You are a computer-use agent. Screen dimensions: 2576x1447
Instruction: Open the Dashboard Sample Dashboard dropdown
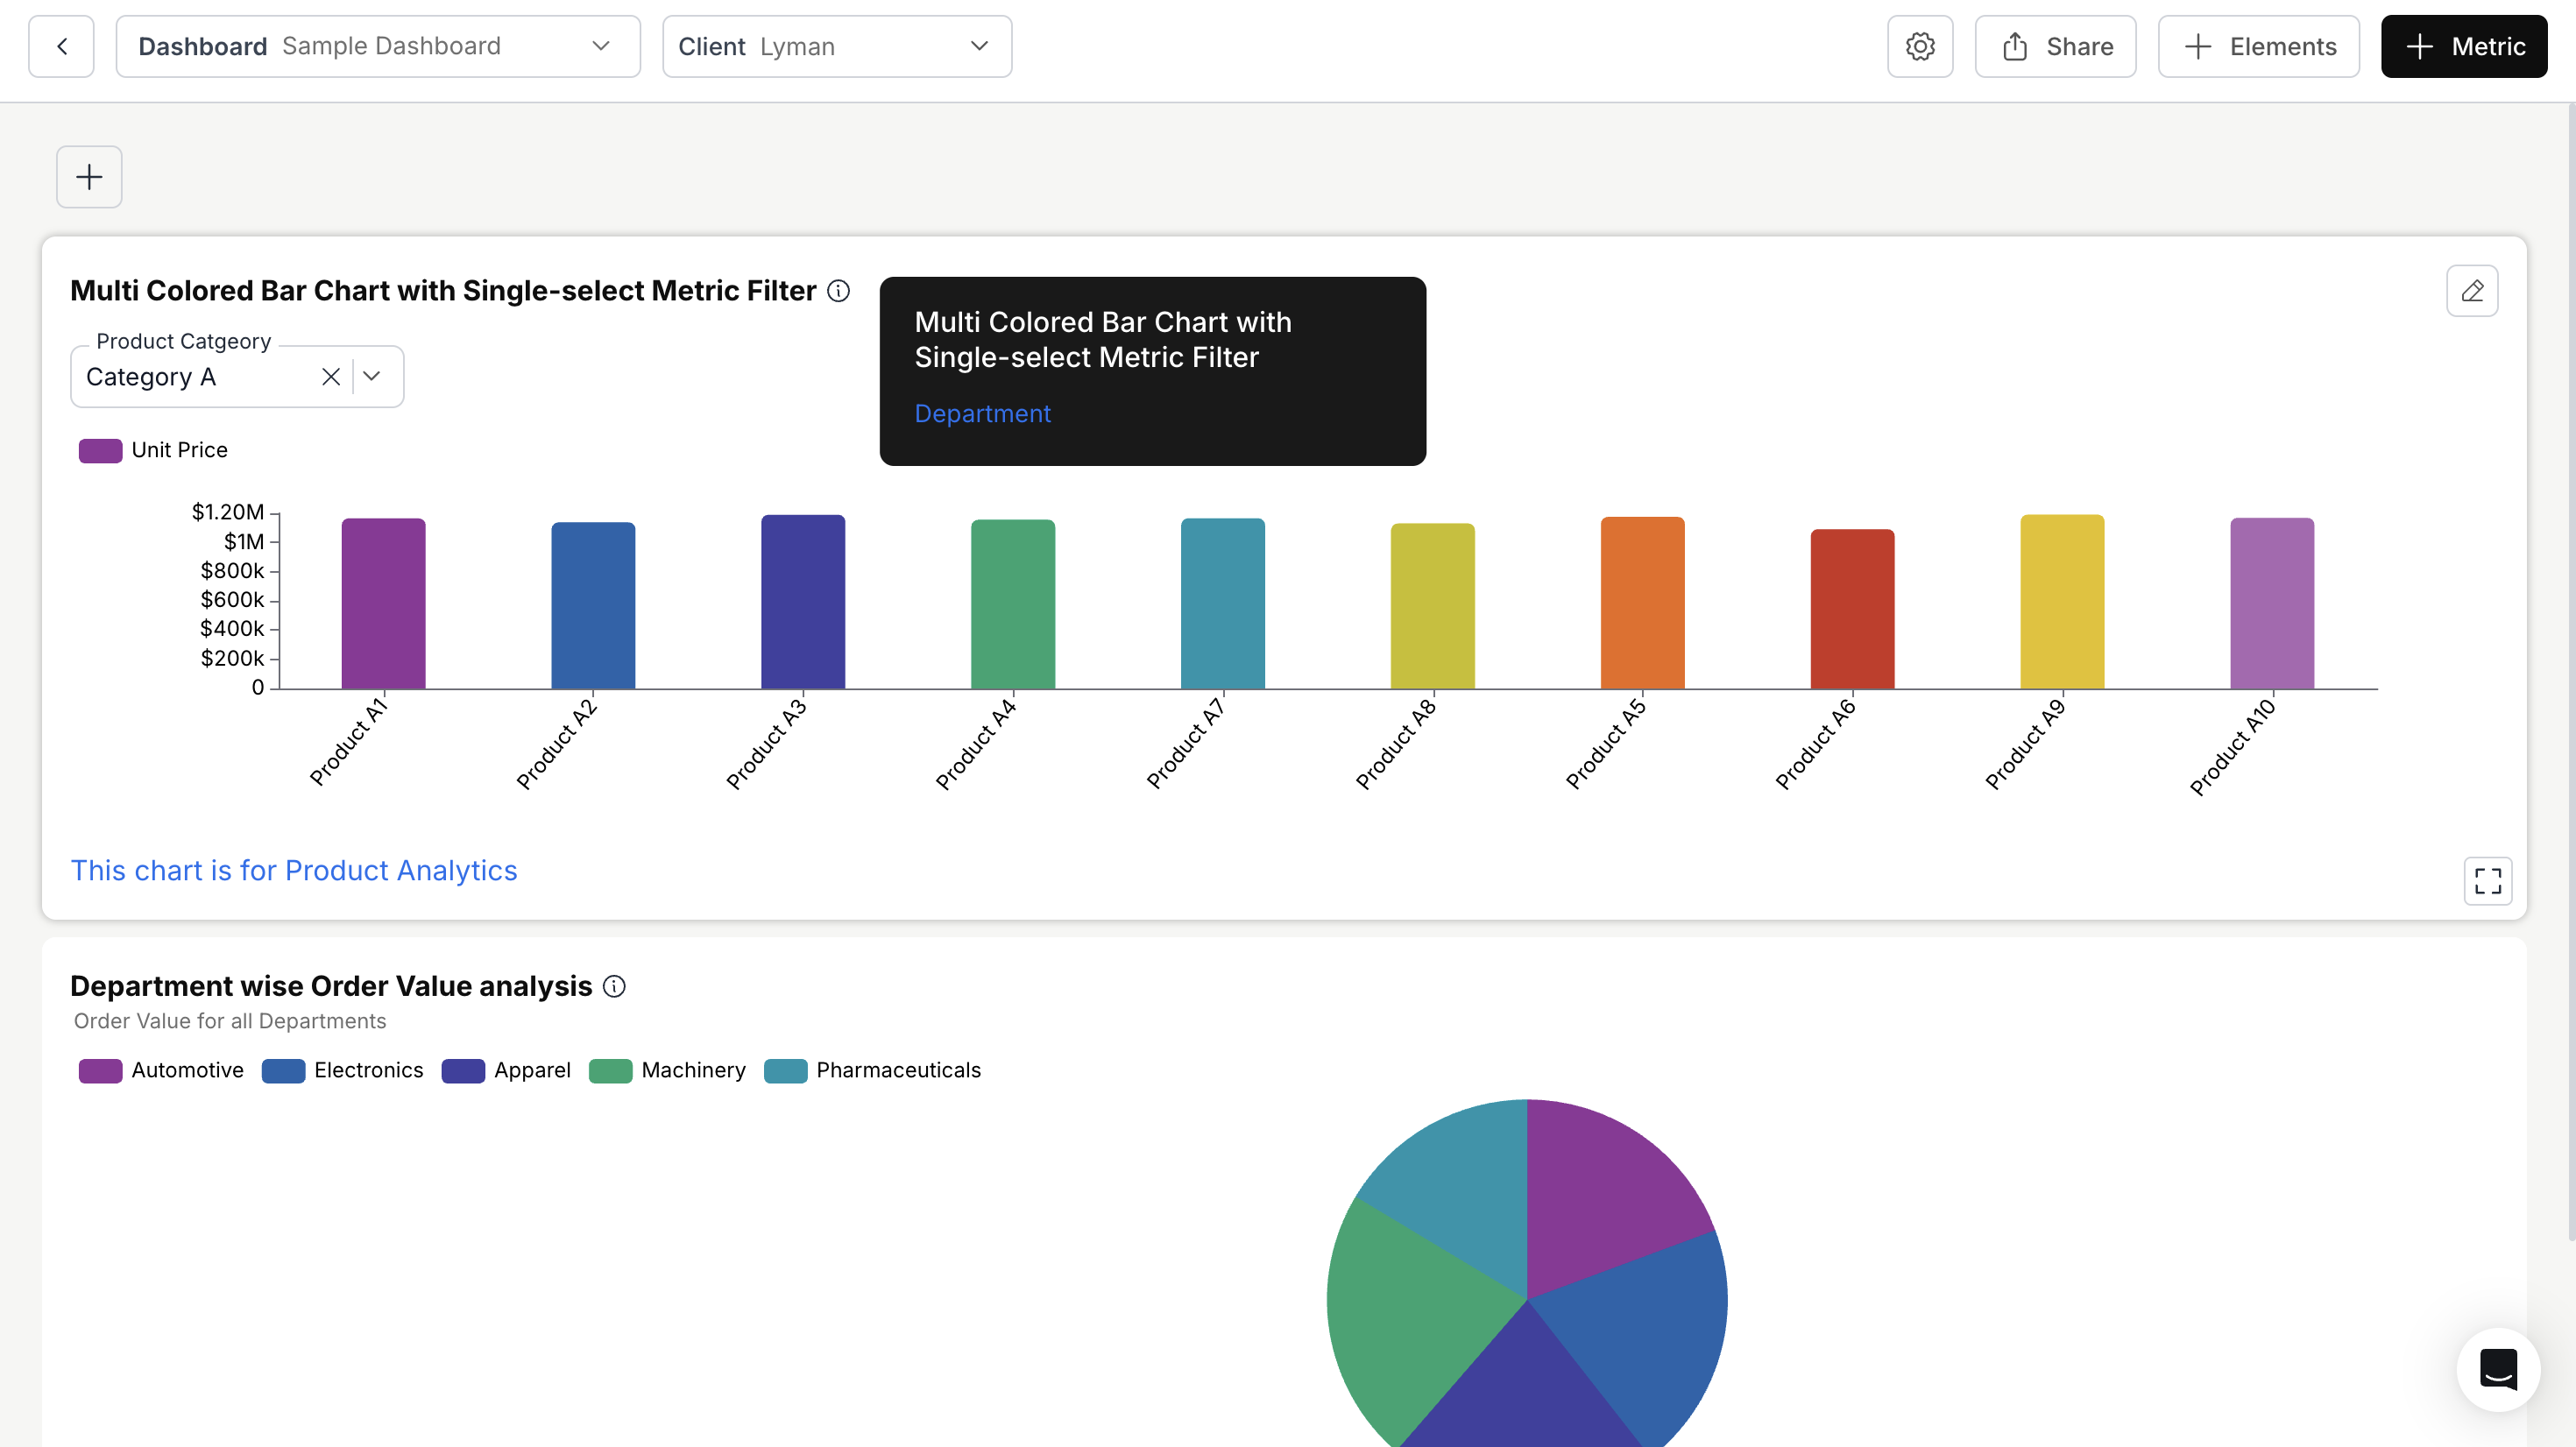point(378,46)
